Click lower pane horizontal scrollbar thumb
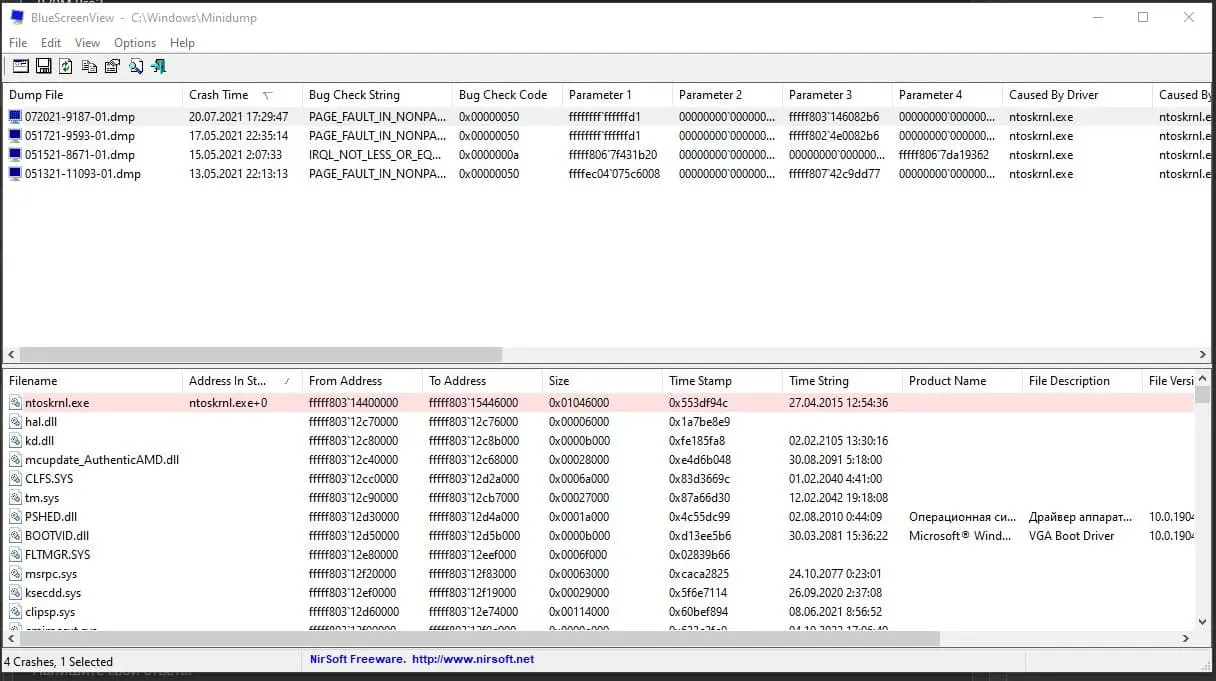This screenshot has height=681, width=1216. (480, 638)
